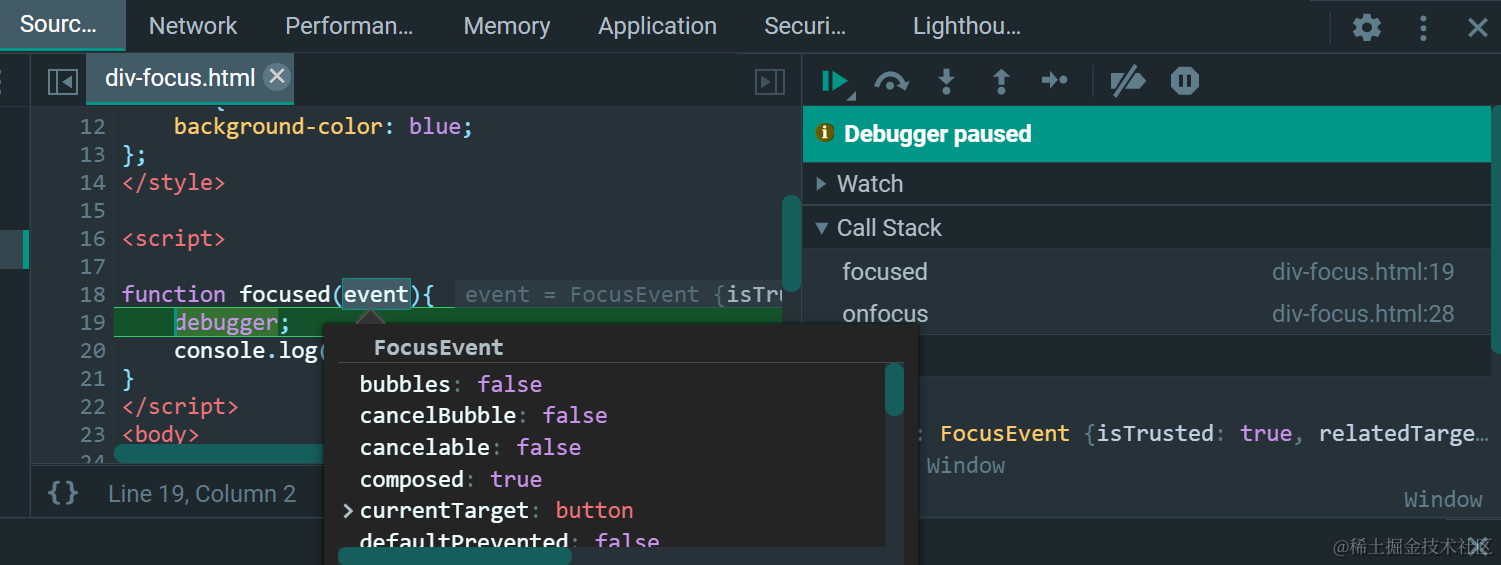
Task: Open the DevTools more options menu
Action: 1423,27
